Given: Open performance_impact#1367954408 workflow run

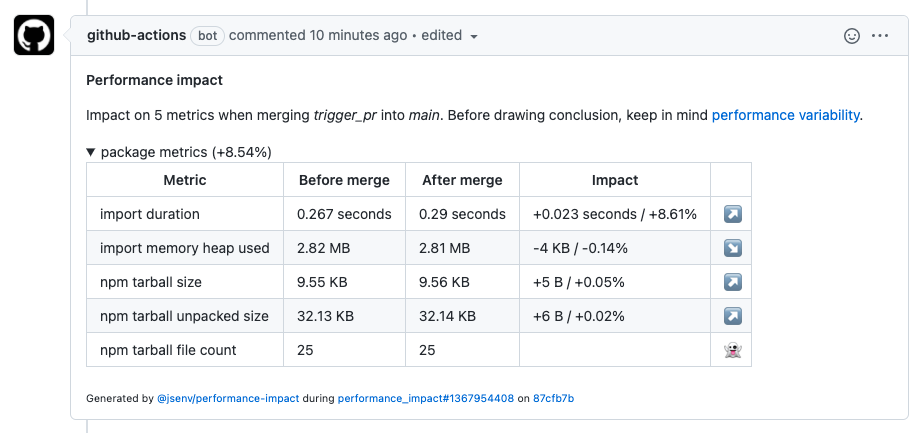Looking at the screenshot, I should pyautogui.click(x=425, y=399).
